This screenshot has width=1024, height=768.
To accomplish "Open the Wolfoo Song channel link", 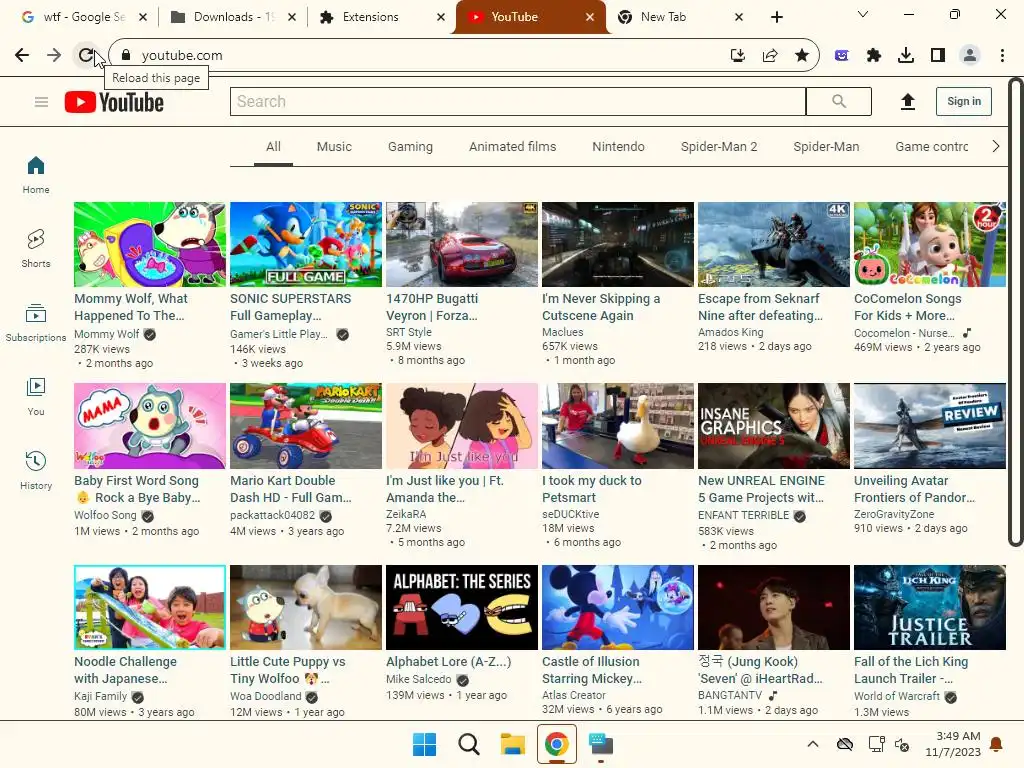I will click(x=105, y=515).
